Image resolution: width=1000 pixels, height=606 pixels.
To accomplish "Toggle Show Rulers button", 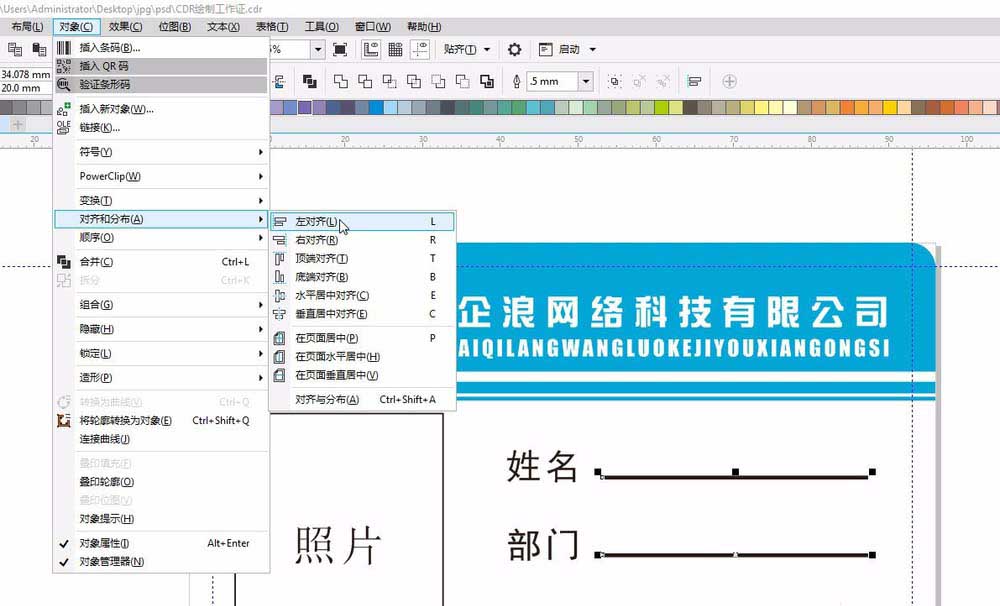I will point(371,50).
